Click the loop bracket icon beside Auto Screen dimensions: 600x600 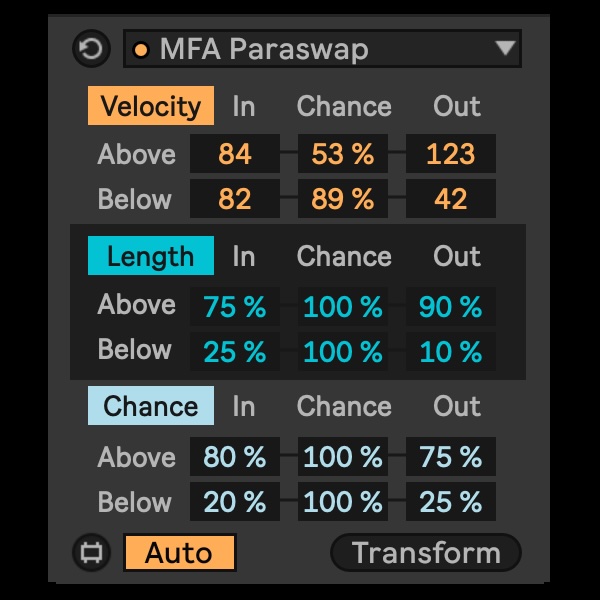91,552
